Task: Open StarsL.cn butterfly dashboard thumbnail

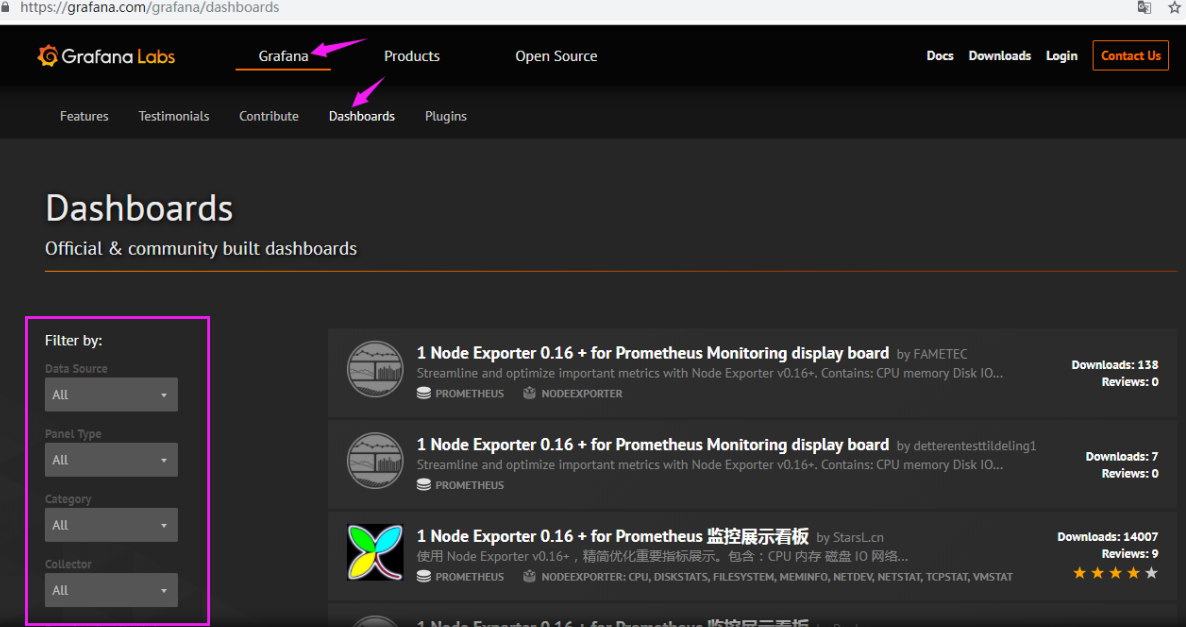Action: pos(375,552)
